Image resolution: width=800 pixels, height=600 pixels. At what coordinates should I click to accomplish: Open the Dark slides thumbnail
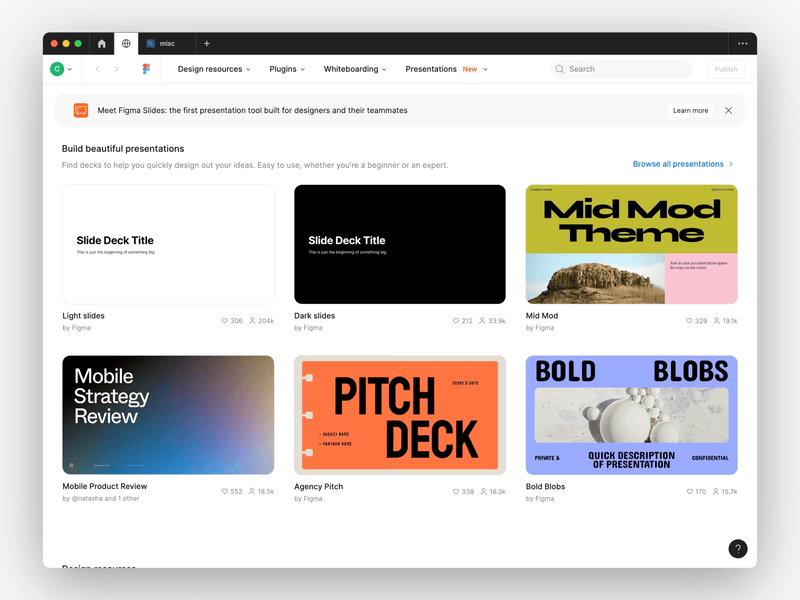pyautogui.click(x=400, y=244)
